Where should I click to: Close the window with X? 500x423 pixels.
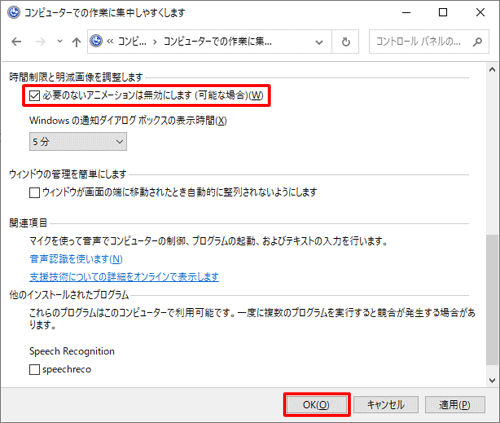(x=480, y=13)
